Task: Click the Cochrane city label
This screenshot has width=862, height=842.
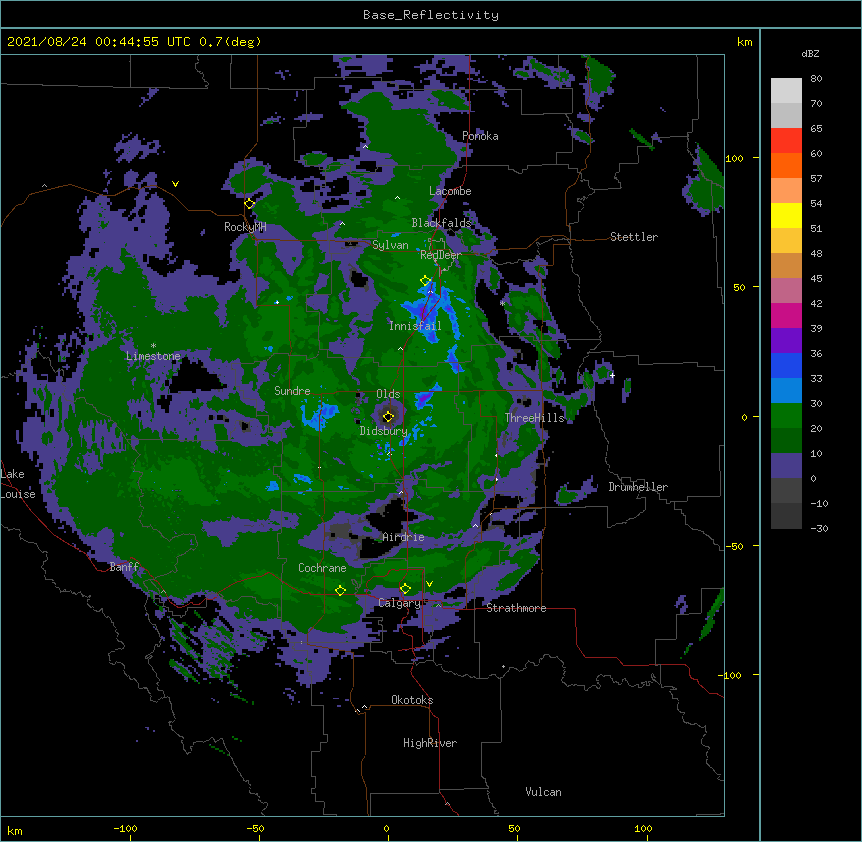Action: (322, 568)
